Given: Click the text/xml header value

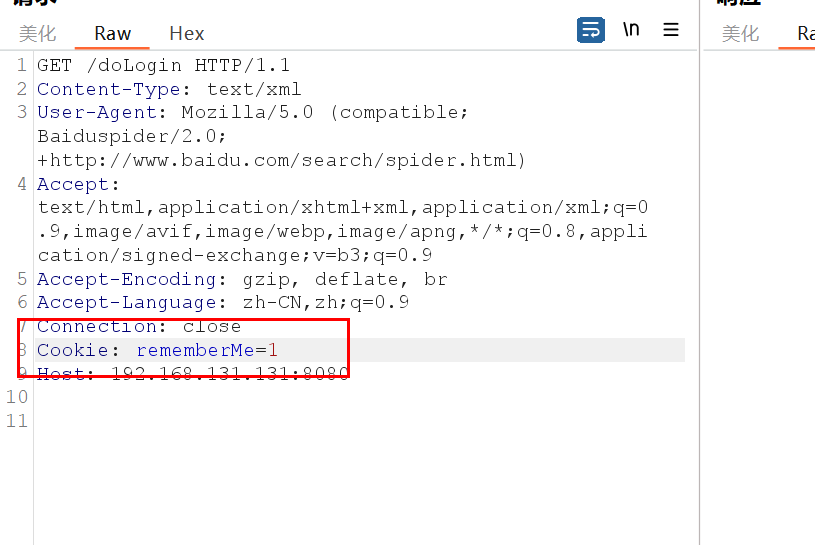Looking at the screenshot, I should click(x=254, y=89).
